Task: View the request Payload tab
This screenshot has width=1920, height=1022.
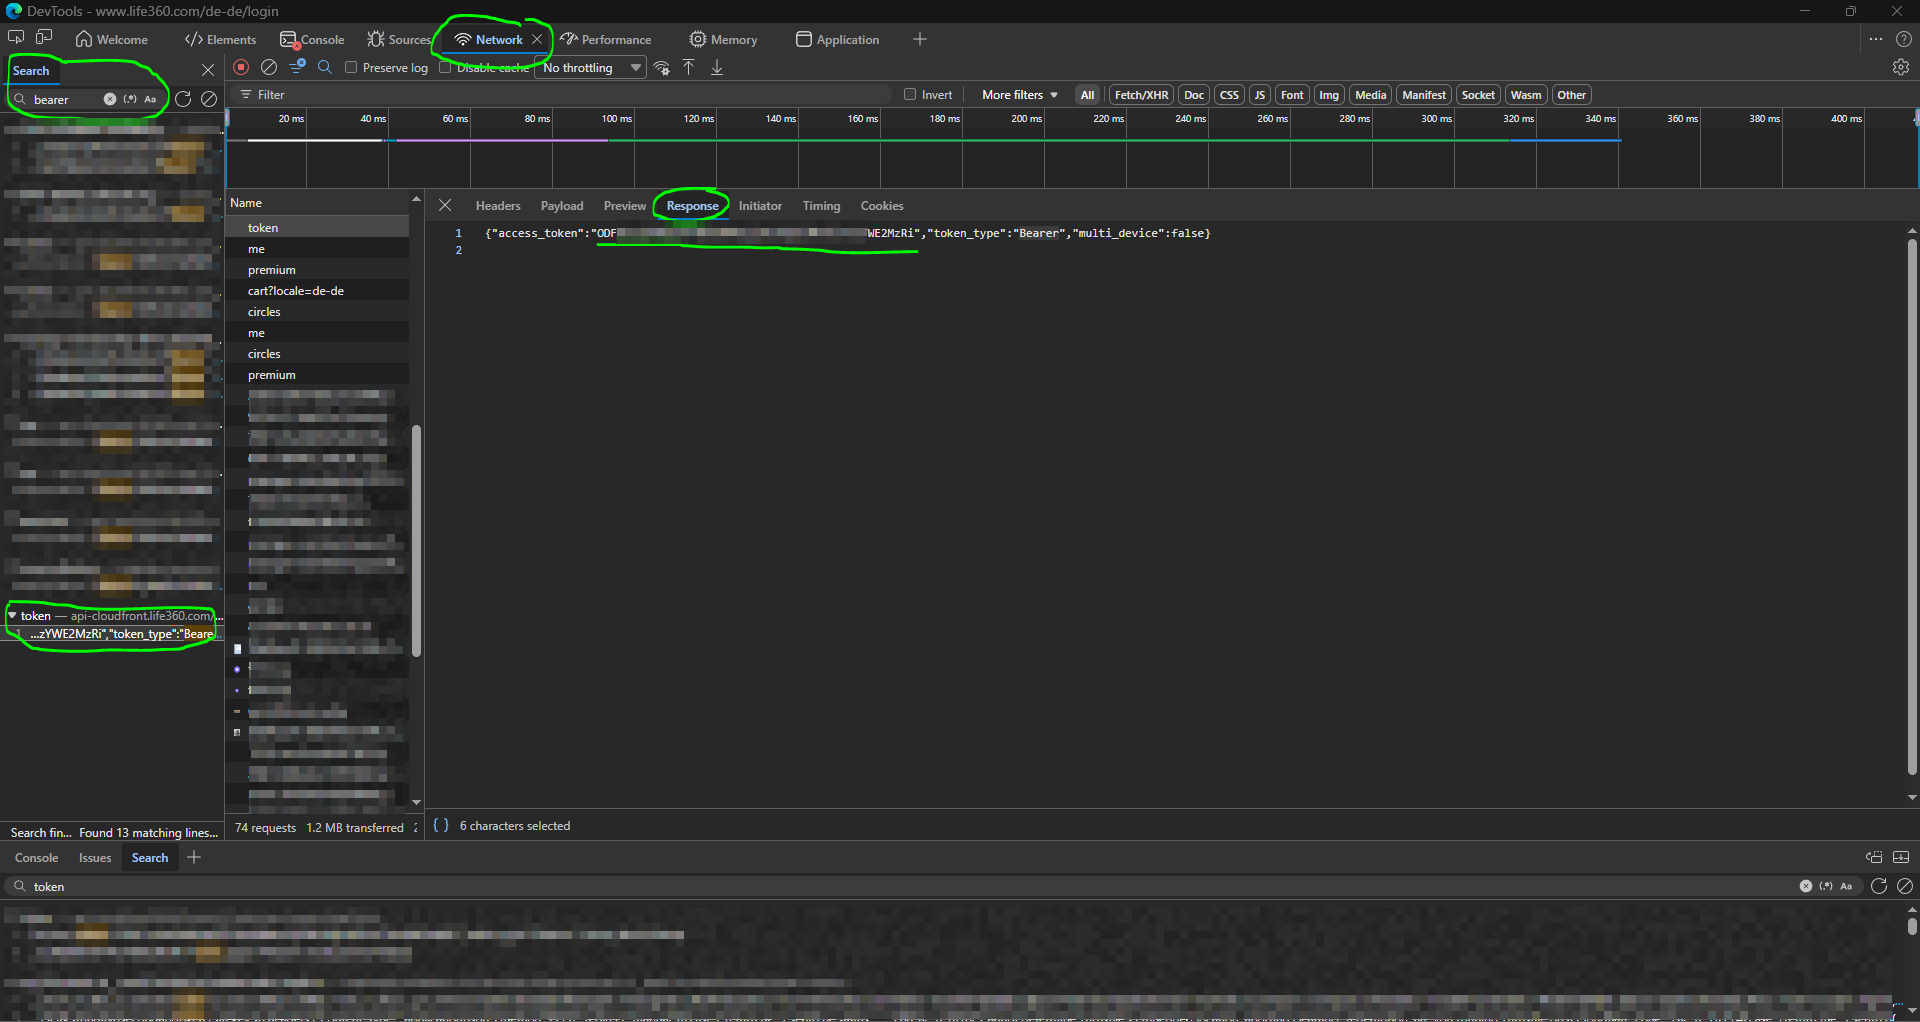Action: [x=562, y=205]
